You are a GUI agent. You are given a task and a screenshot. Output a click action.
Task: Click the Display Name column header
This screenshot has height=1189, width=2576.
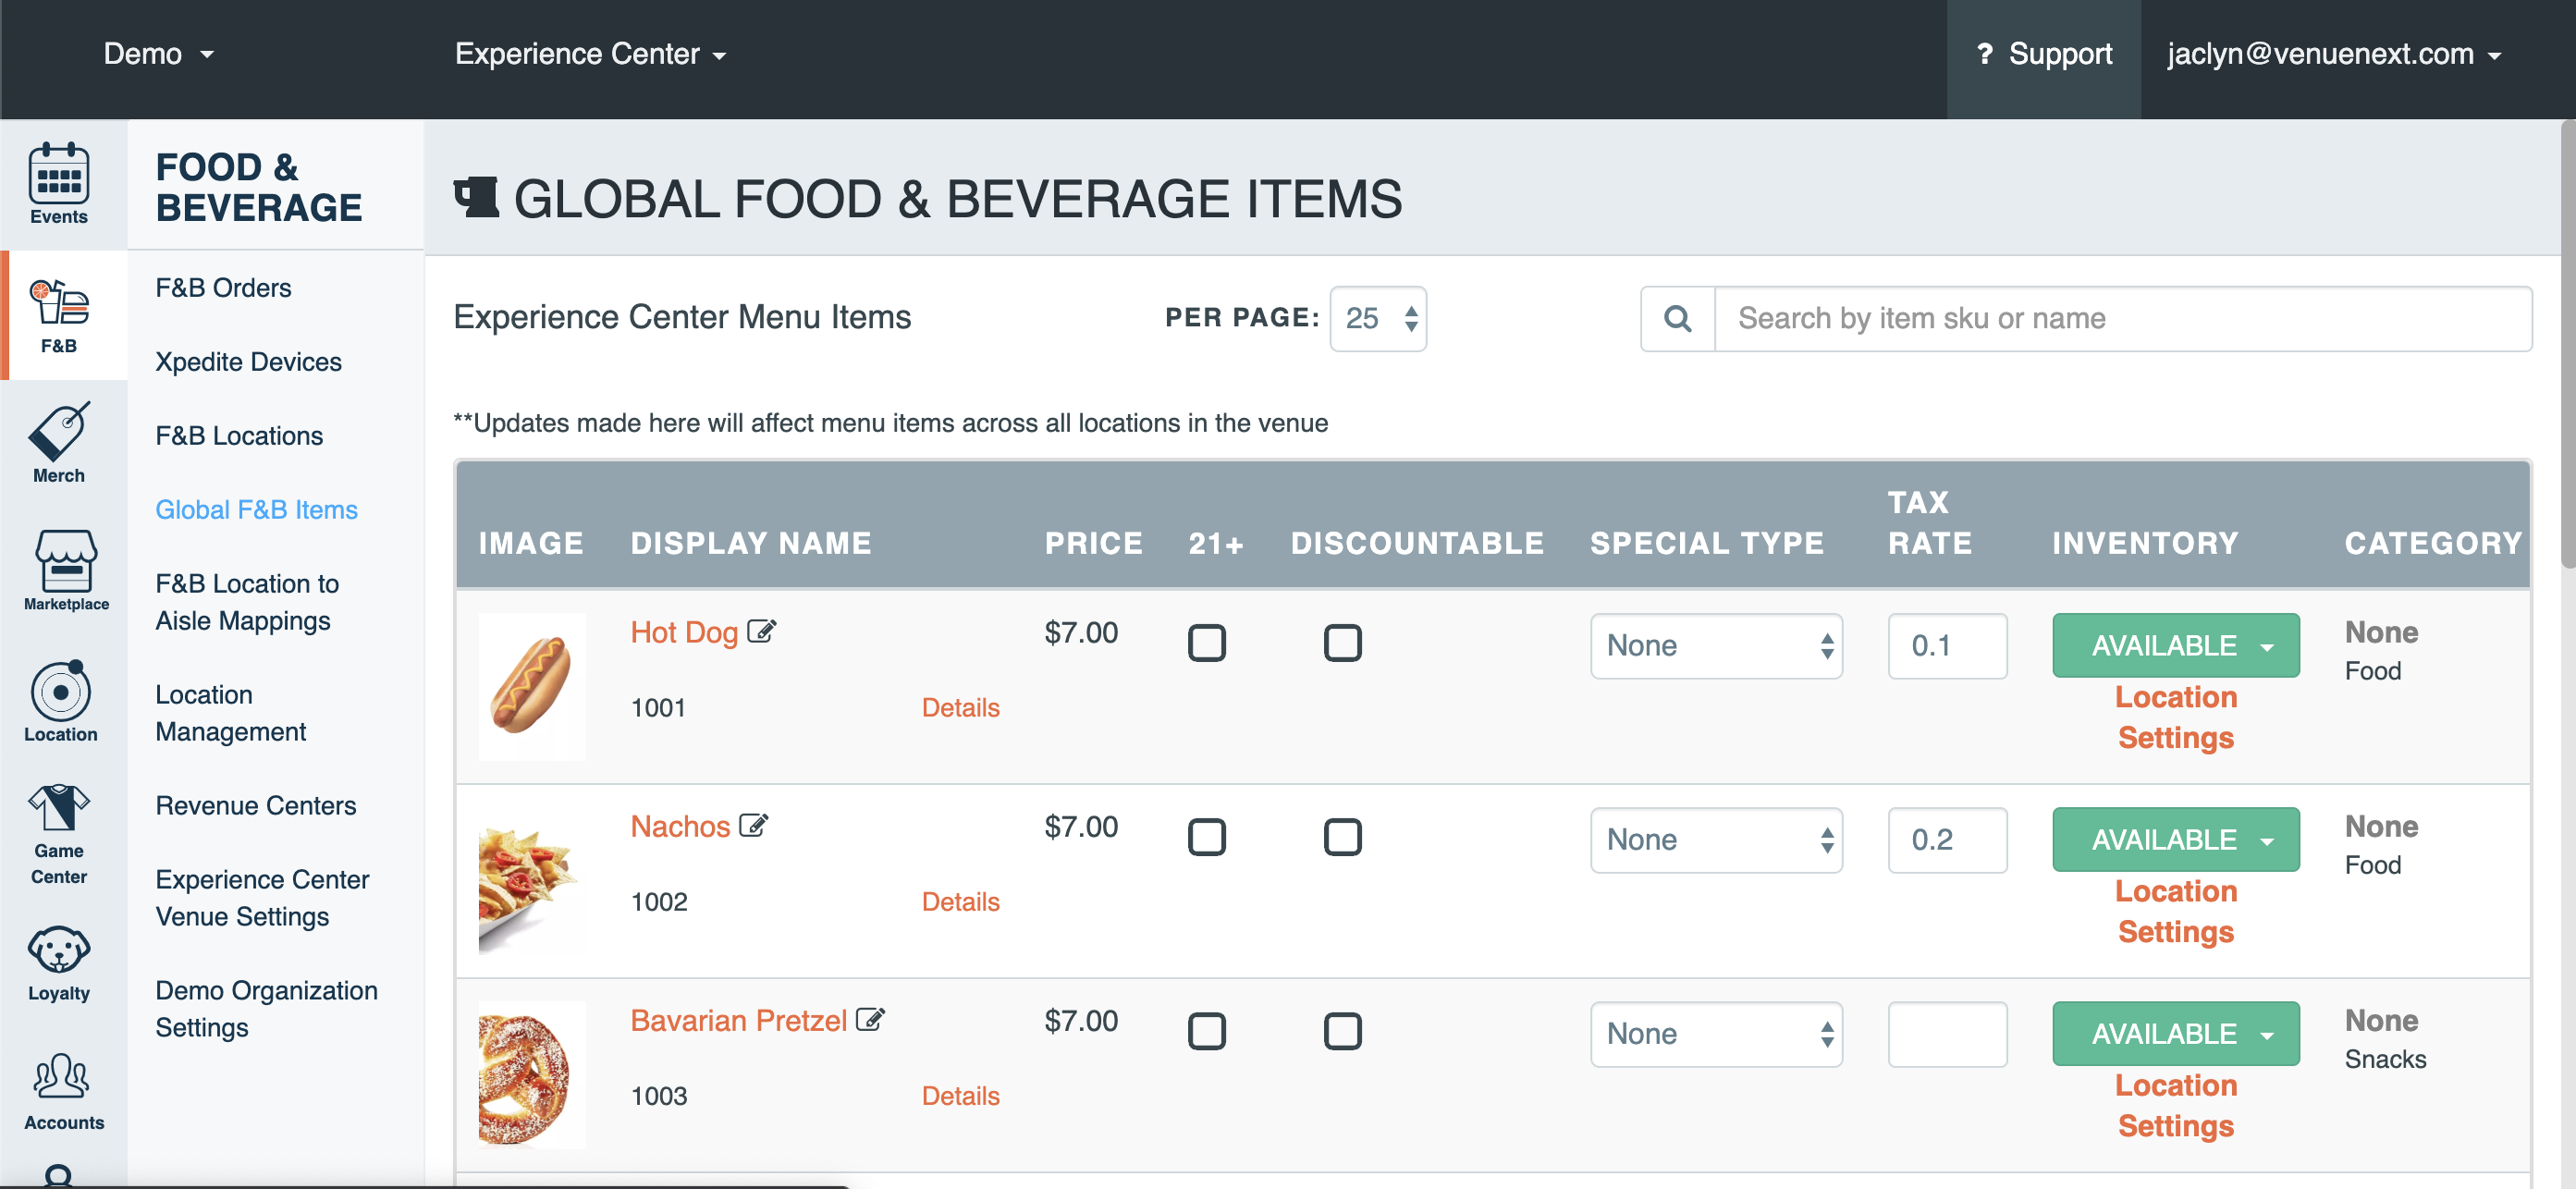[x=751, y=543]
